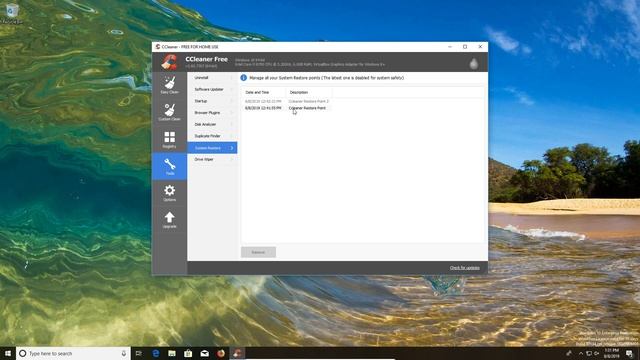
Task: Click the chevron on System Restore
Action: (x=232, y=148)
